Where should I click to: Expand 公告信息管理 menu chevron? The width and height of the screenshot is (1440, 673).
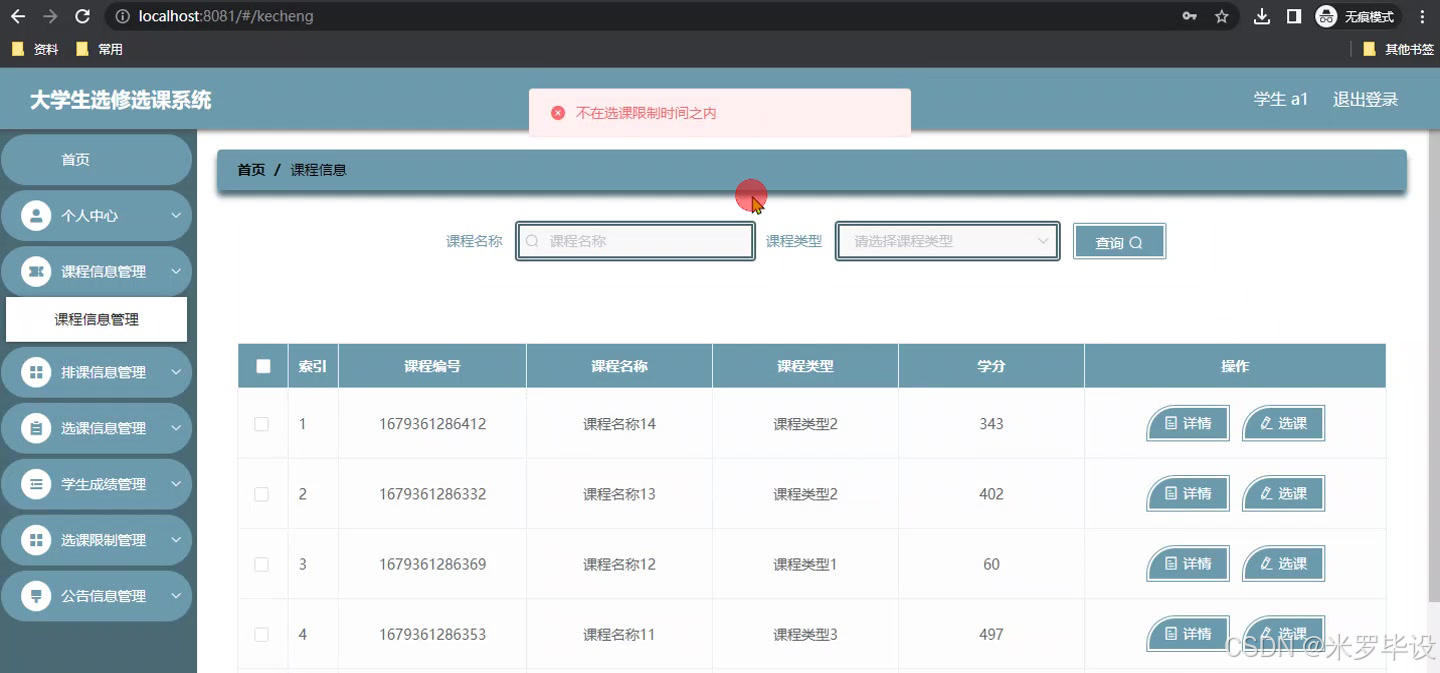176,596
